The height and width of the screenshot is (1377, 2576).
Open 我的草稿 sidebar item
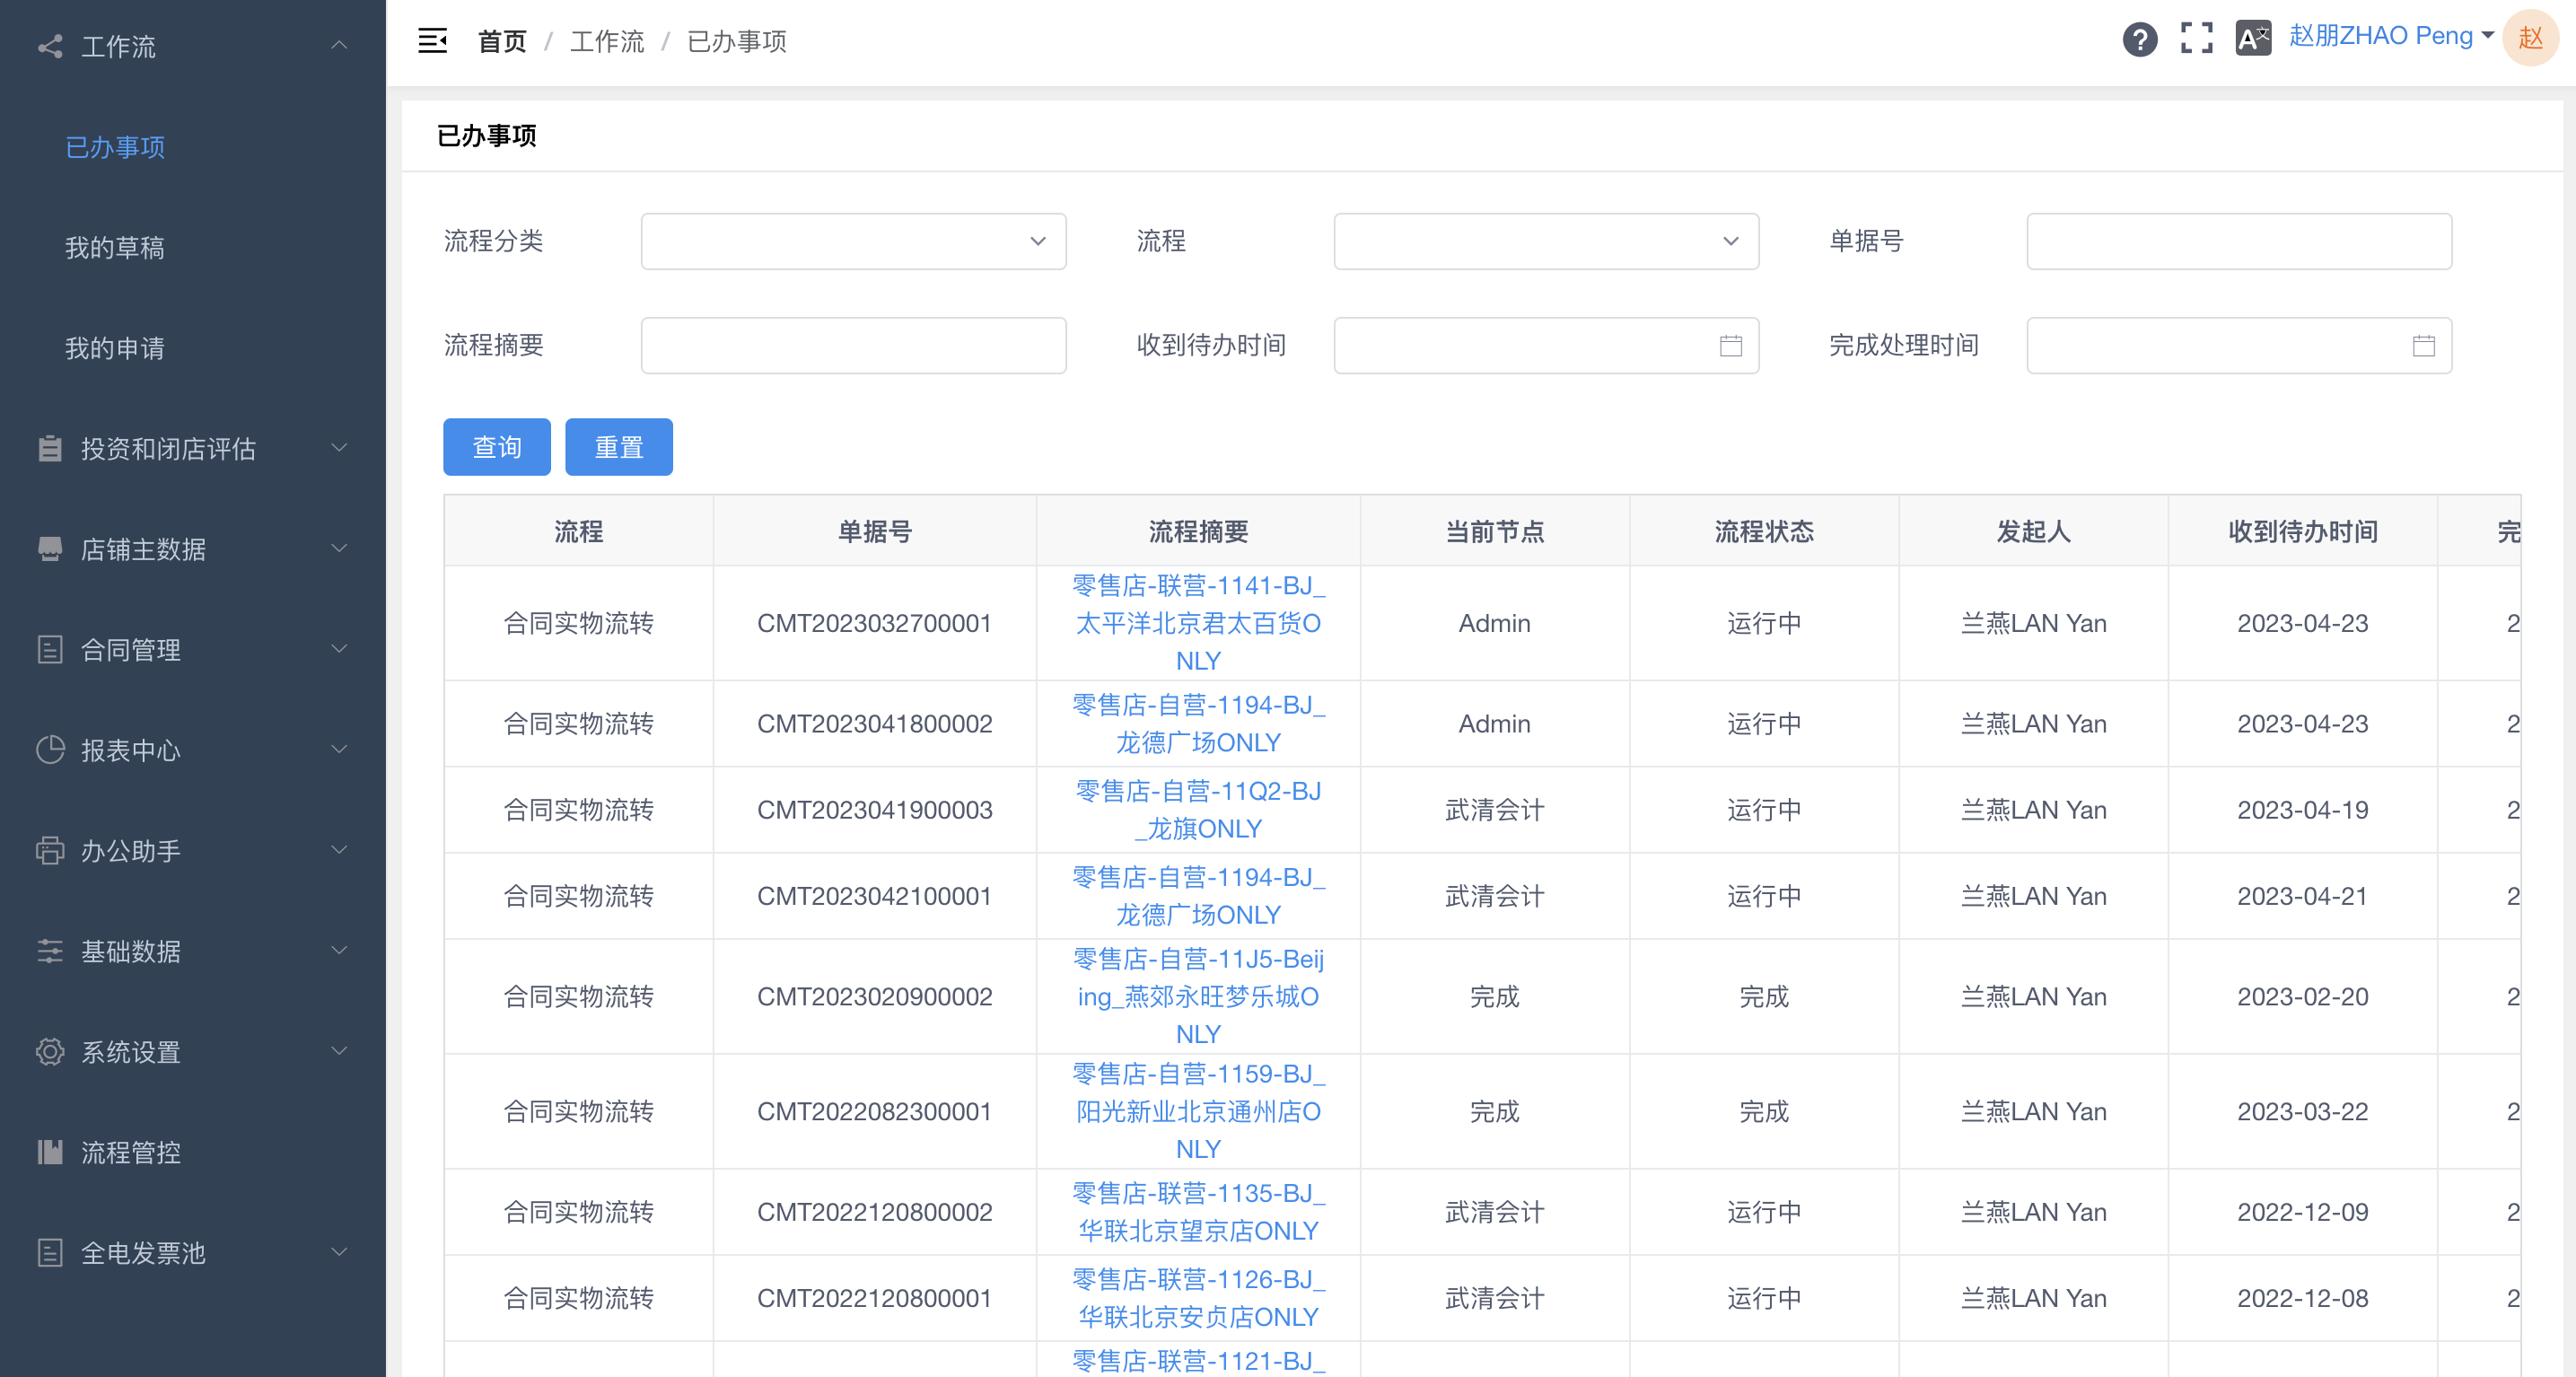click(115, 247)
